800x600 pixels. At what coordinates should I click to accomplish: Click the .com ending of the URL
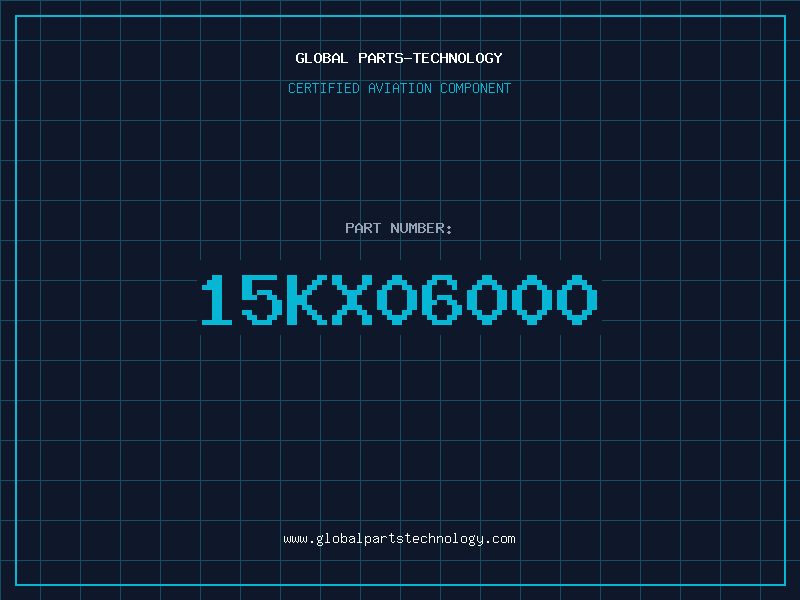point(499,539)
